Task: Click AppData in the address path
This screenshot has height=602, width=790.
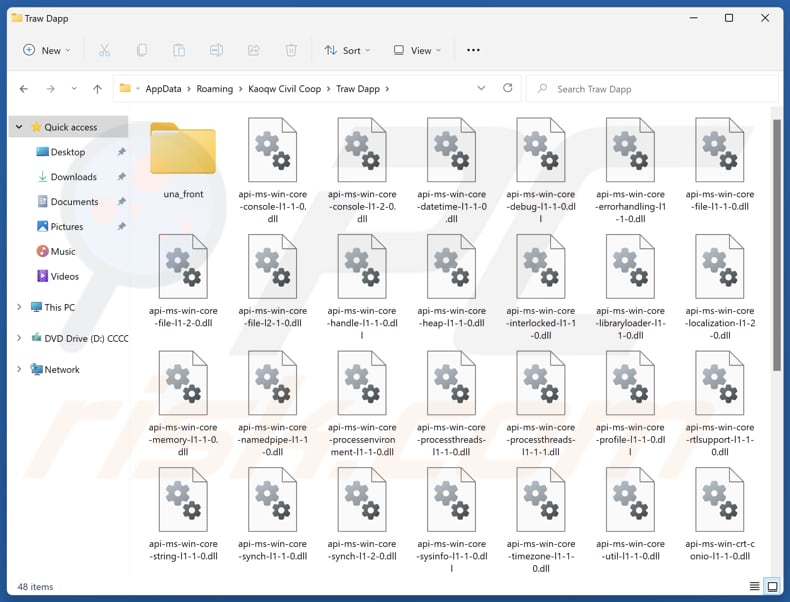Action: click(x=163, y=89)
